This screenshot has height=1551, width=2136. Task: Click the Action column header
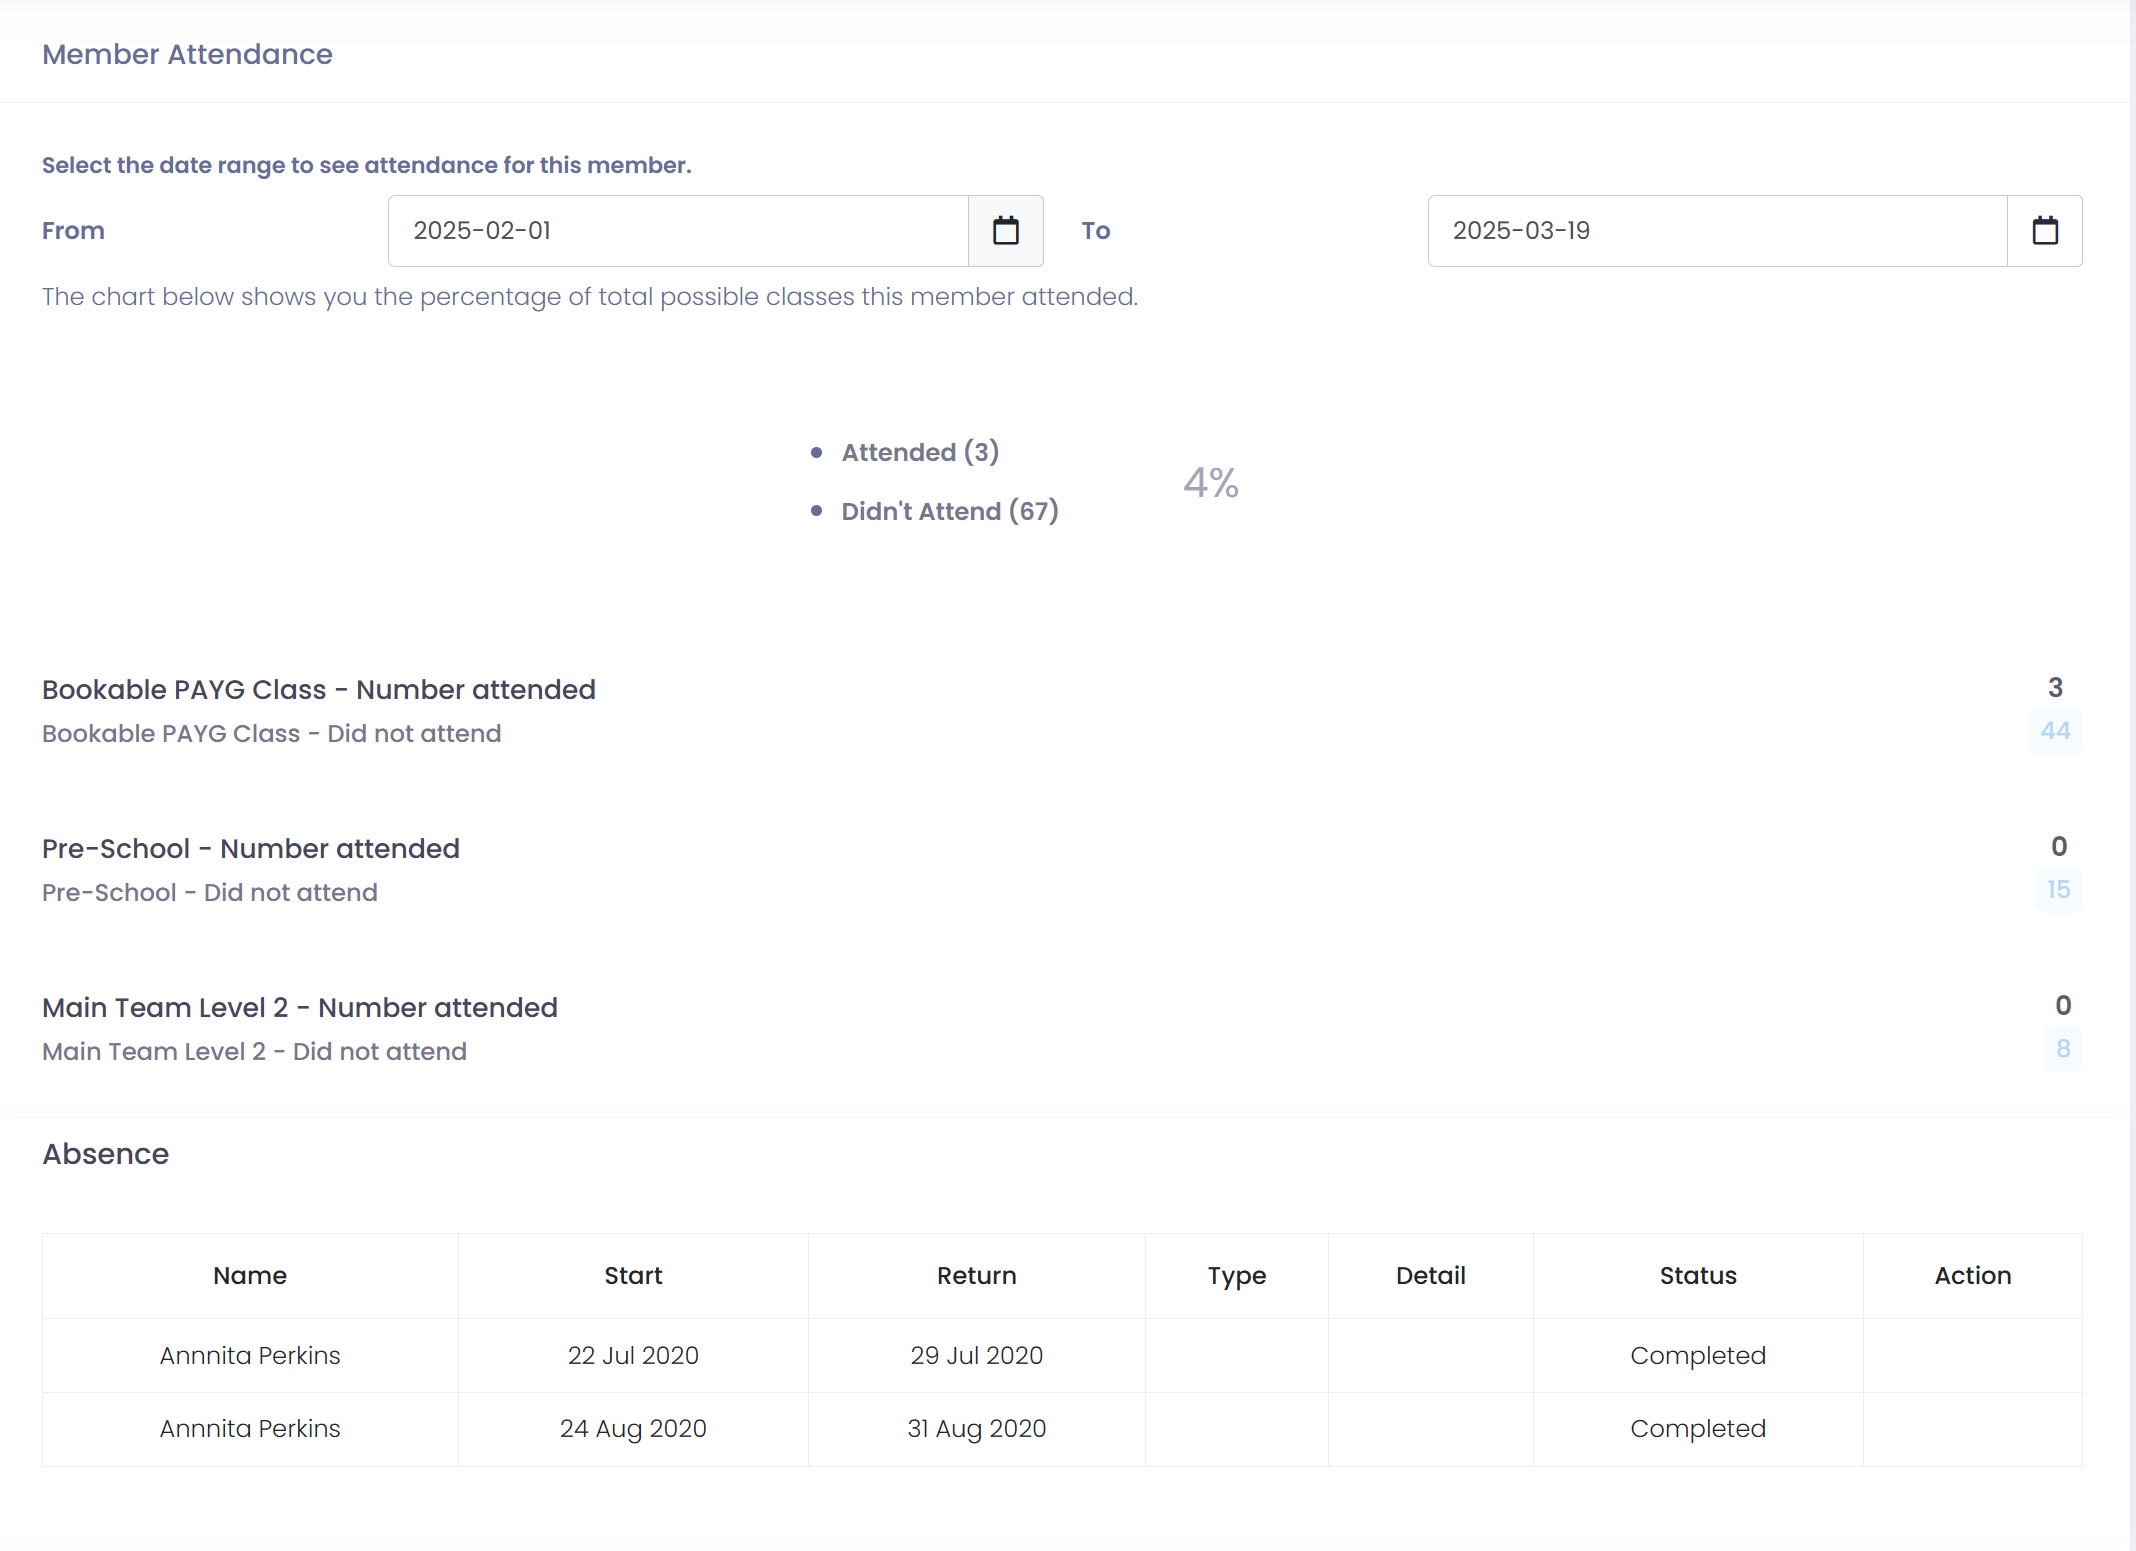1972,1276
